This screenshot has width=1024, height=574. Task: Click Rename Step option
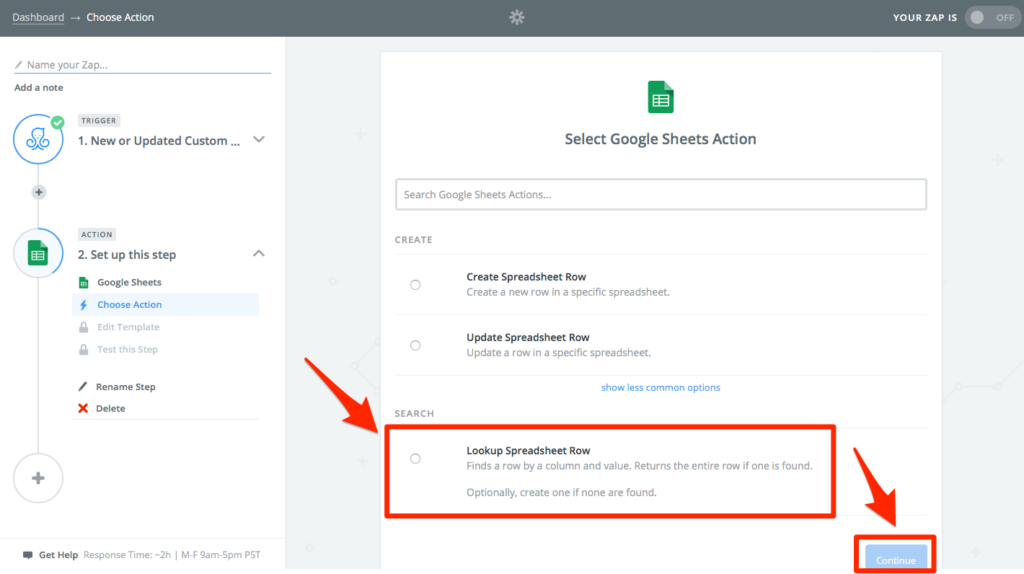(125, 387)
